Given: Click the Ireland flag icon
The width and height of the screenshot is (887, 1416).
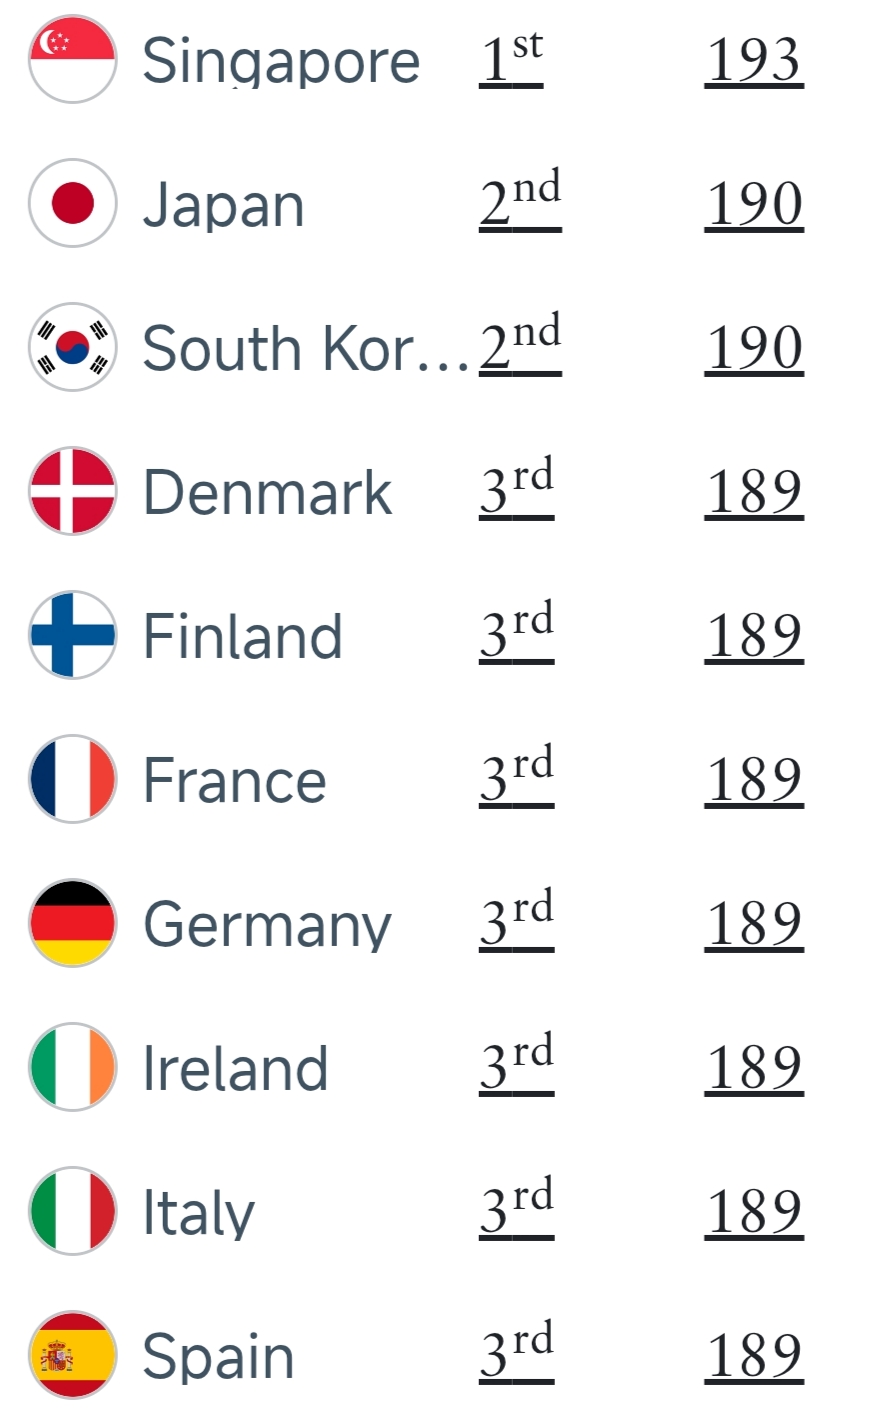Looking at the screenshot, I should (73, 1067).
